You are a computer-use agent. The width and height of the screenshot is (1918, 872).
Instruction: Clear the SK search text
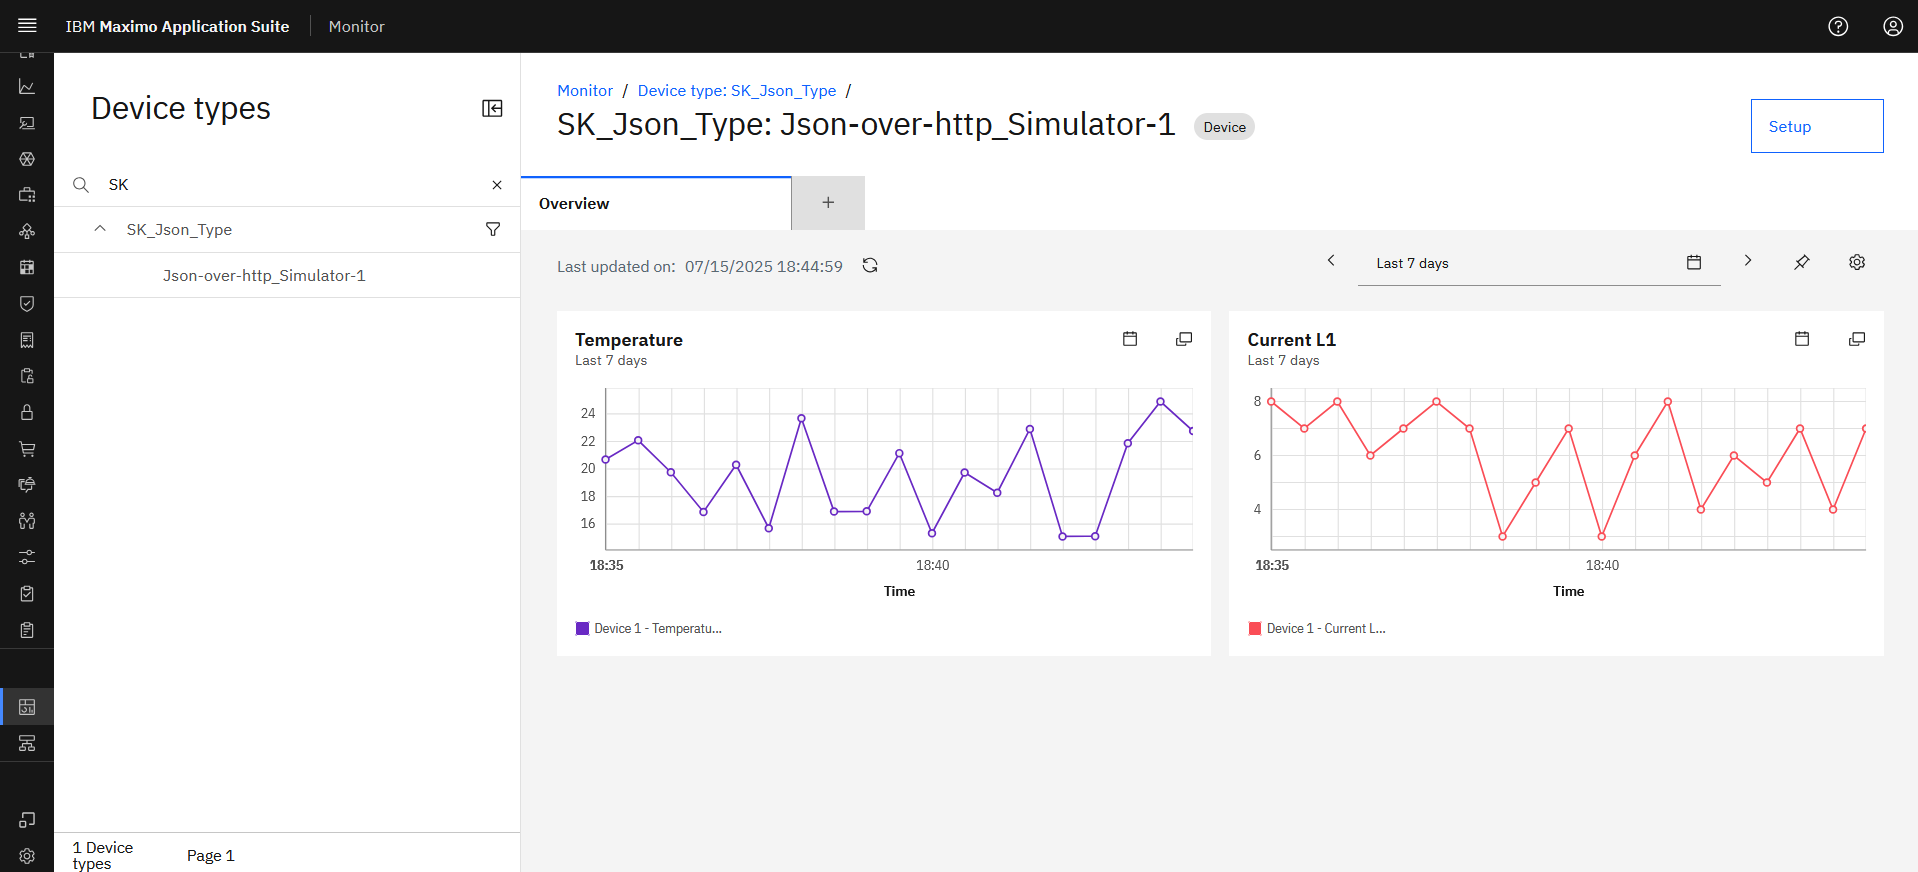[497, 185]
